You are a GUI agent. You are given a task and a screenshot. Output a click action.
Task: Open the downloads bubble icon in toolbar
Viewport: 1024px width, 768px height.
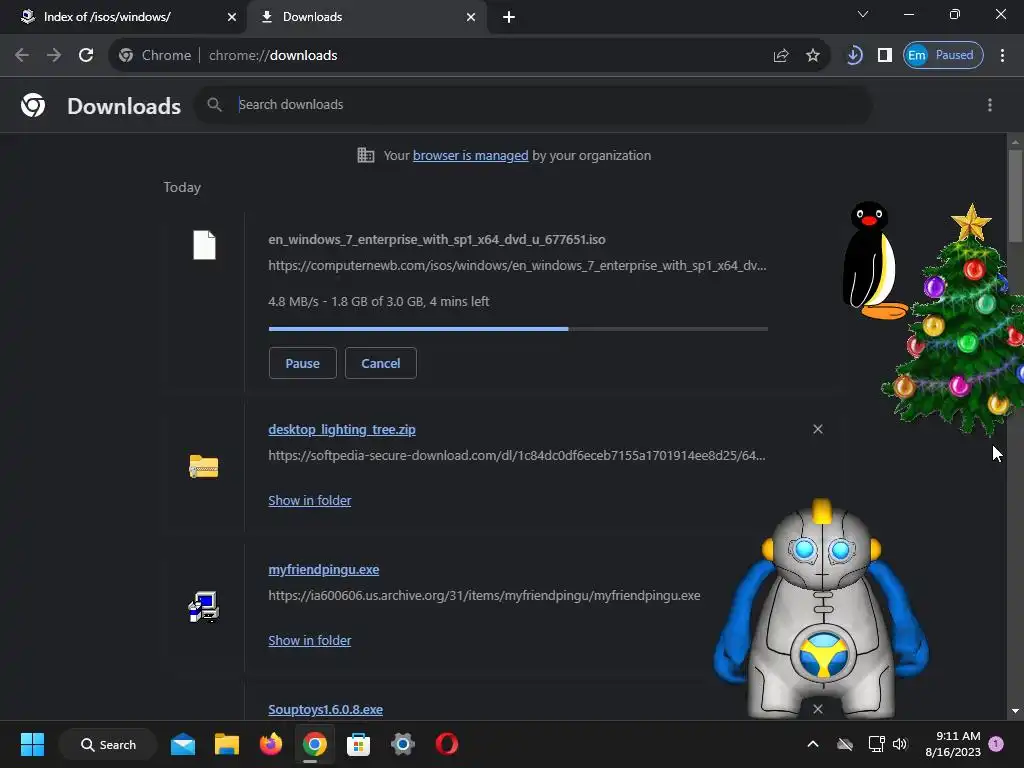click(x=854, y=56)
